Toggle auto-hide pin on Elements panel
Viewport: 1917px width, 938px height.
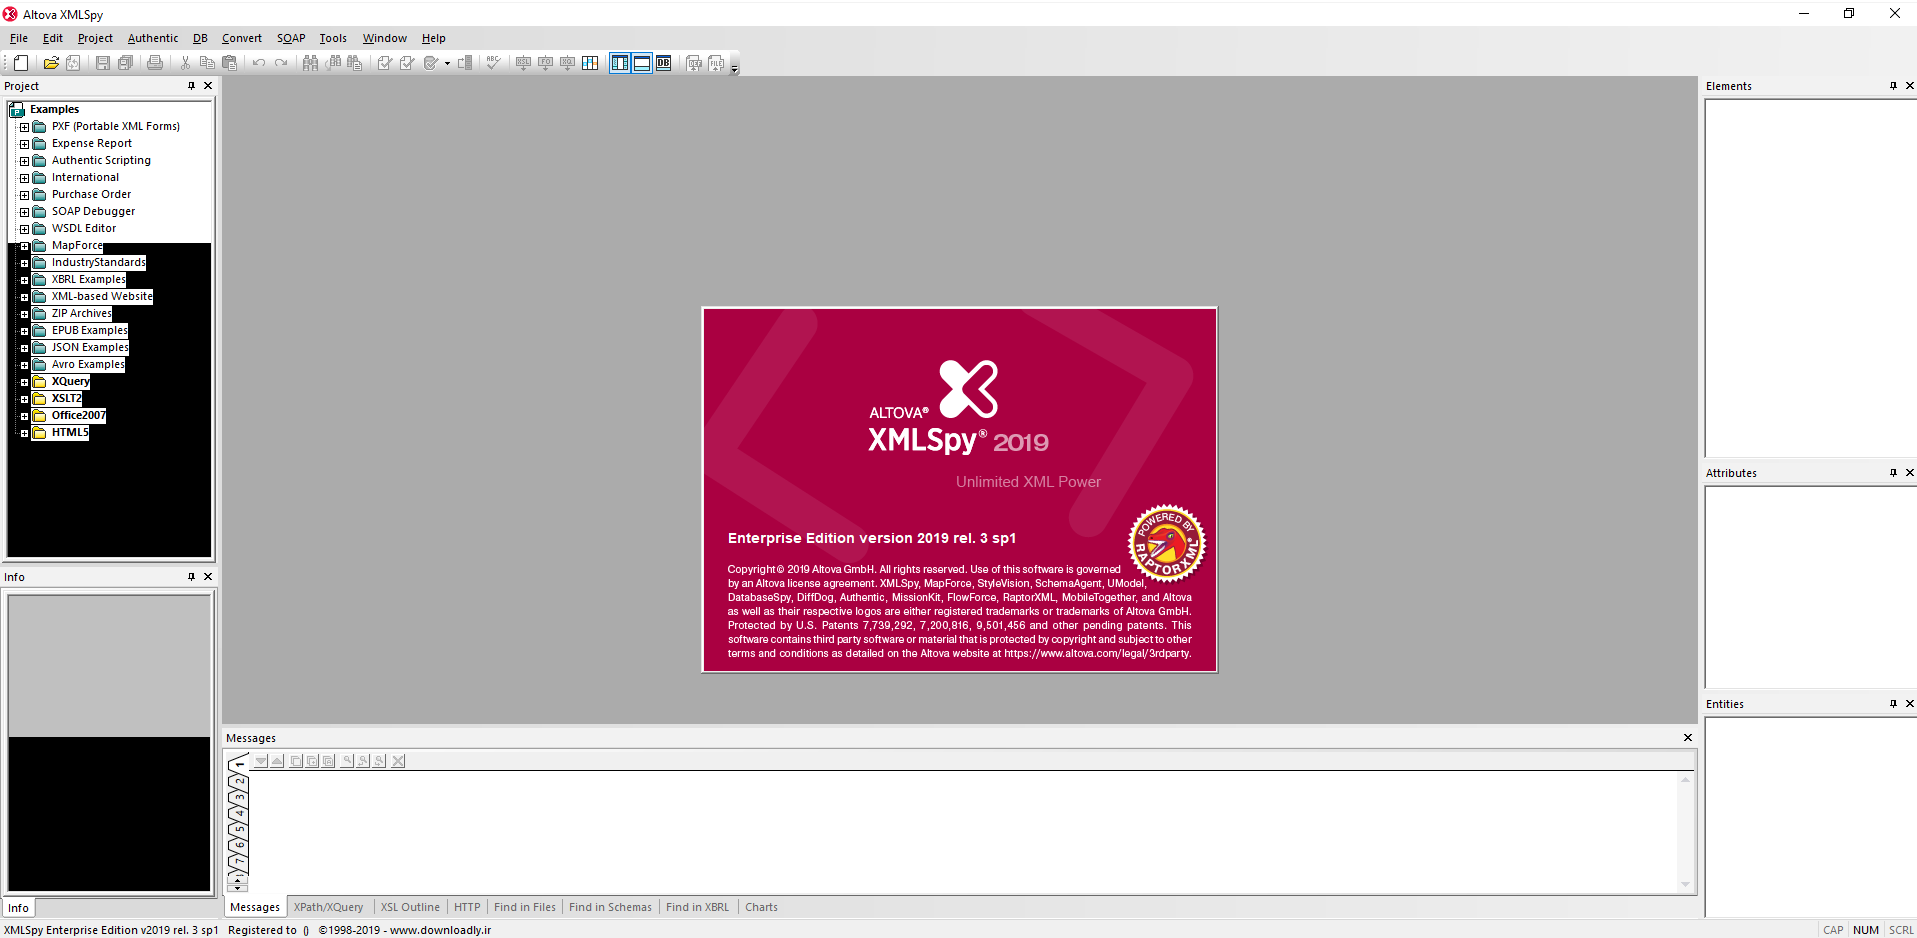1893,86
